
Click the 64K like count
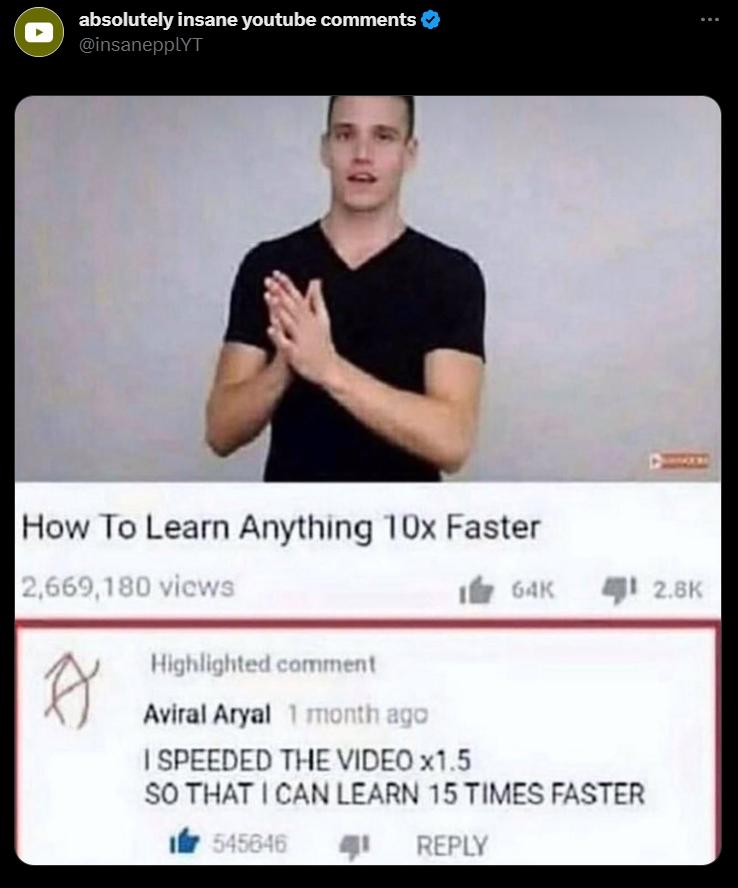(x=532, y=590)
